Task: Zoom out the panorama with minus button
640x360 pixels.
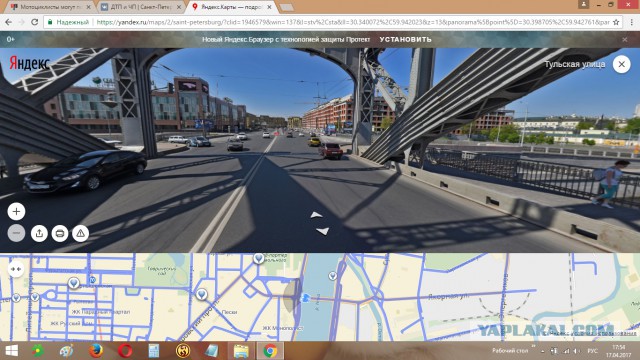Action: (16, 233)
